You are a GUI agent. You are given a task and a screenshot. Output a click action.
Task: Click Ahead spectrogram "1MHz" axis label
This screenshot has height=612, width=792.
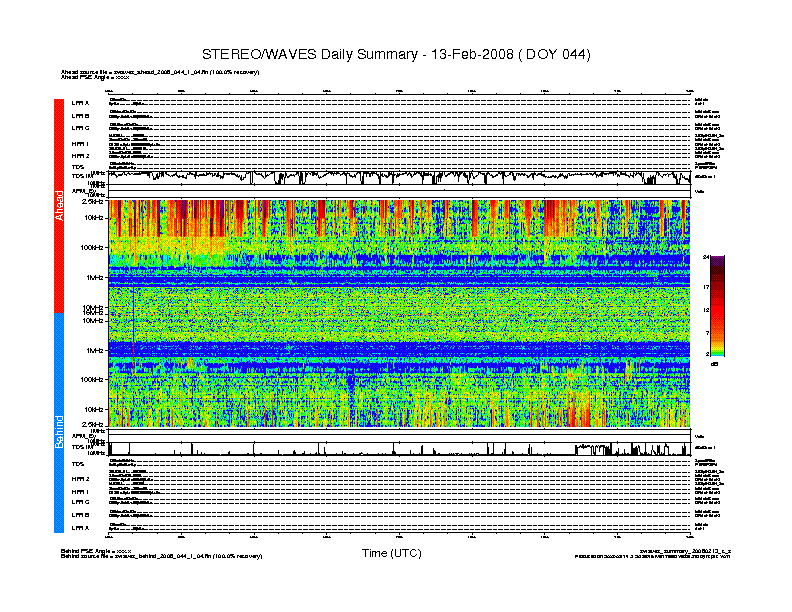point(95,278)
